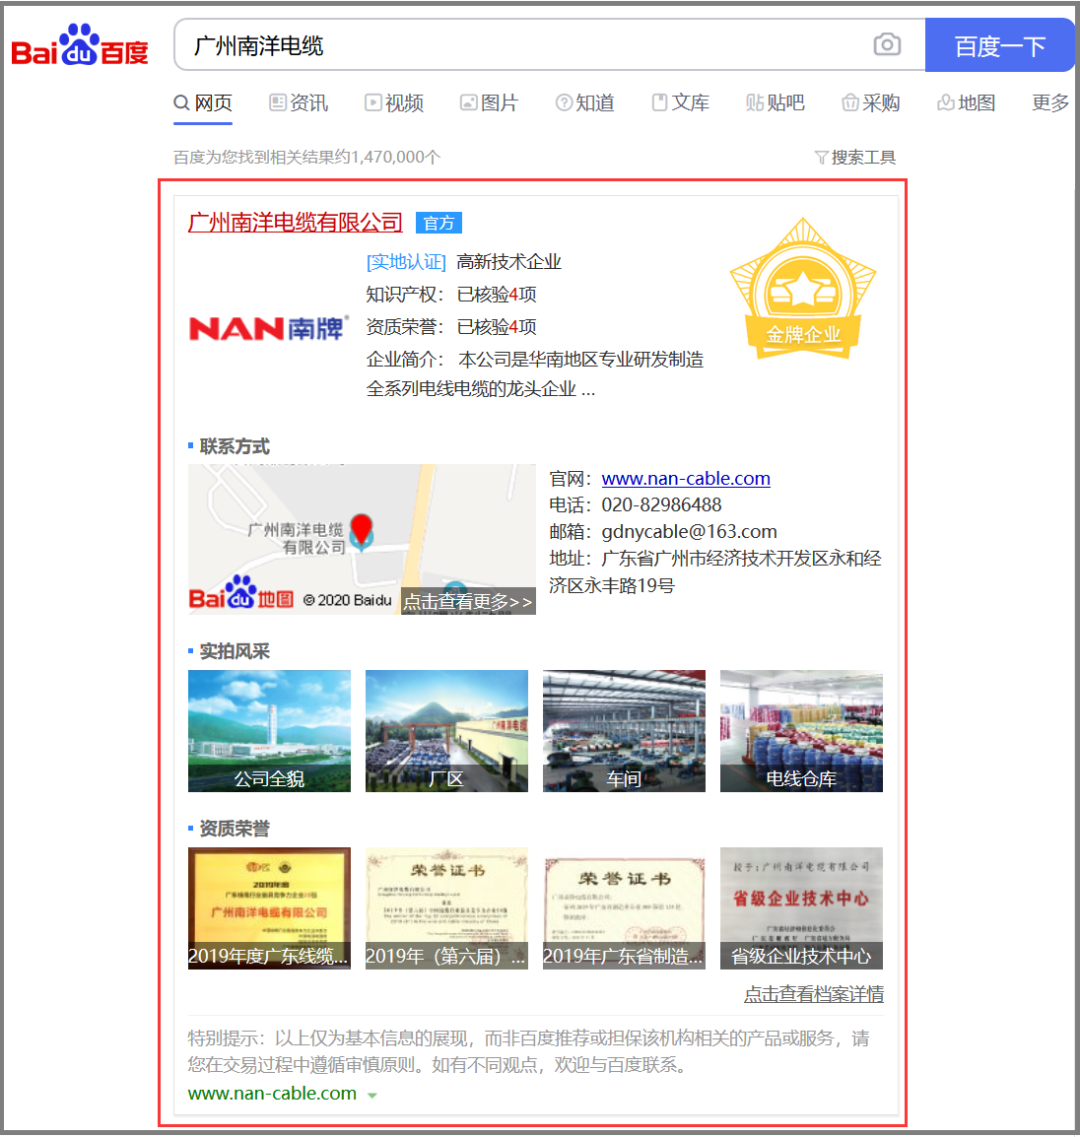Open camera image search icon
Viewport: 1080px width, 1137px height.
click(887, 45)
